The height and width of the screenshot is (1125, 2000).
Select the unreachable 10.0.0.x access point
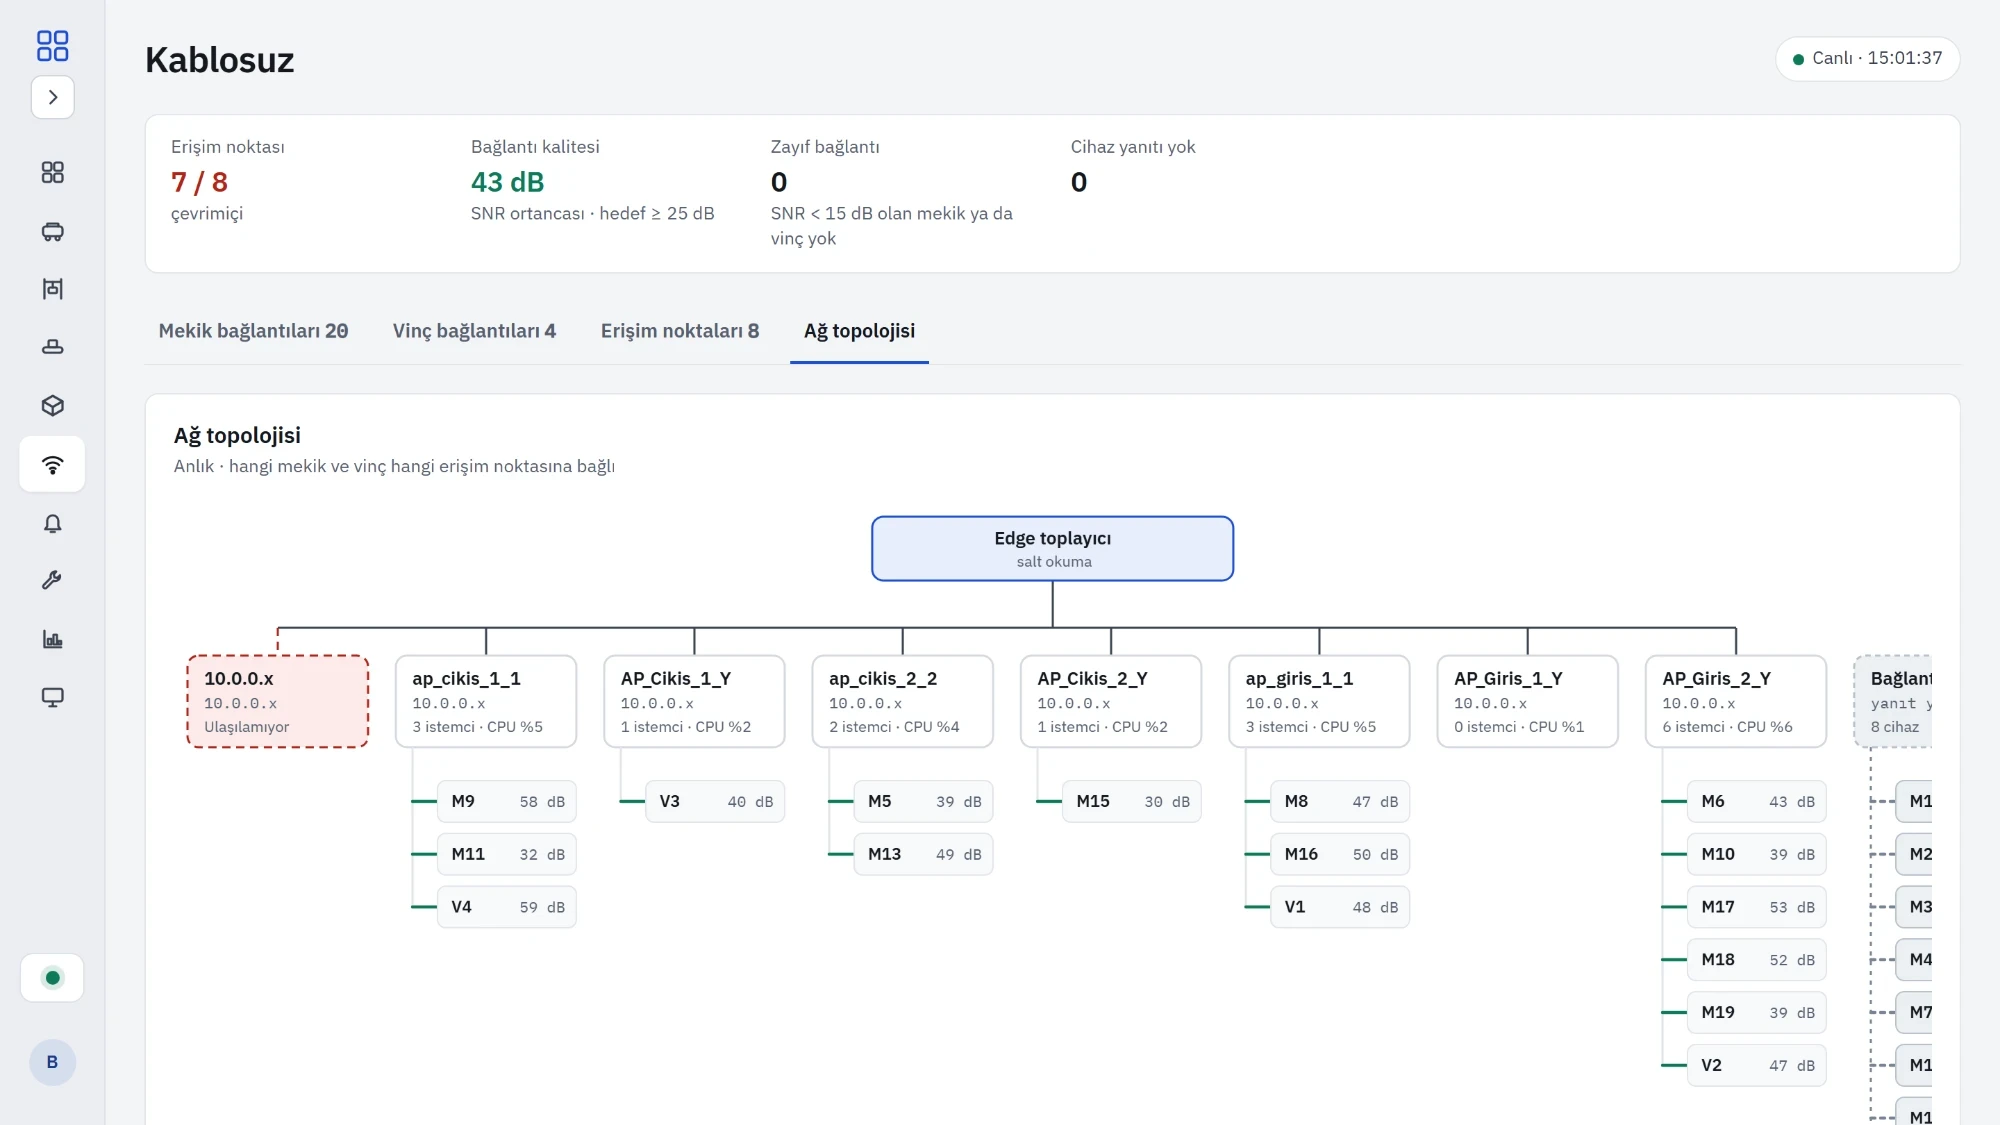[x=278, y=701]
